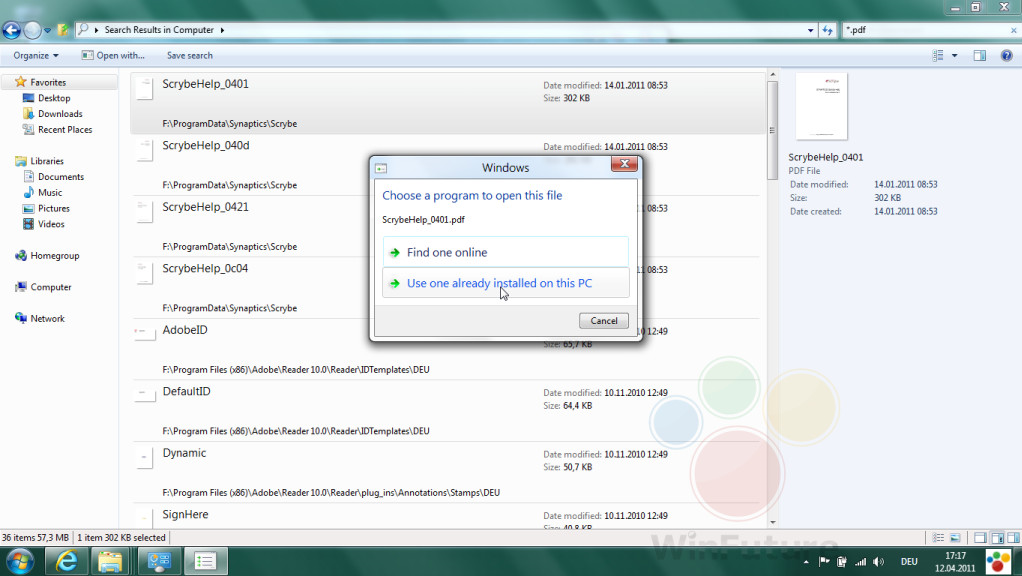Click the scrollbar up arrow
1022x576 pixels.
(x=772, y=75)
